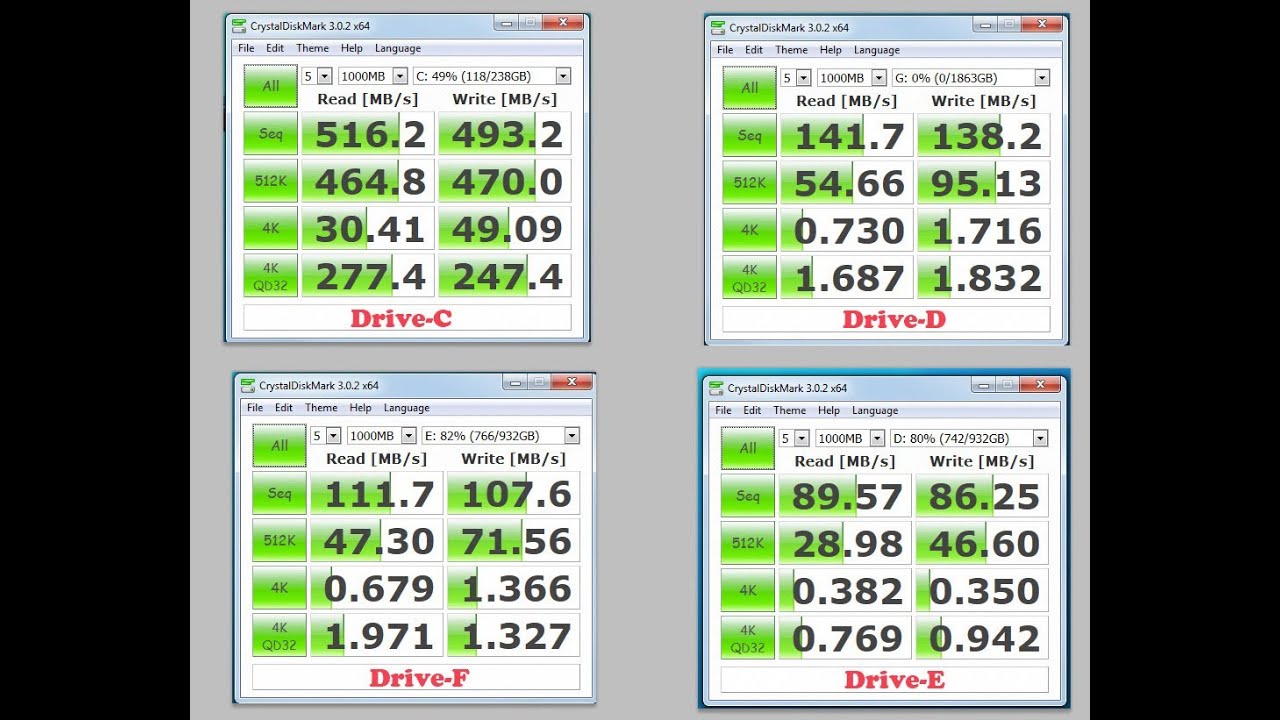The width and height of the screenshot is (1280, 720).
Task: Open test count dropdown in Drive-C window
Action: [316, 76]
